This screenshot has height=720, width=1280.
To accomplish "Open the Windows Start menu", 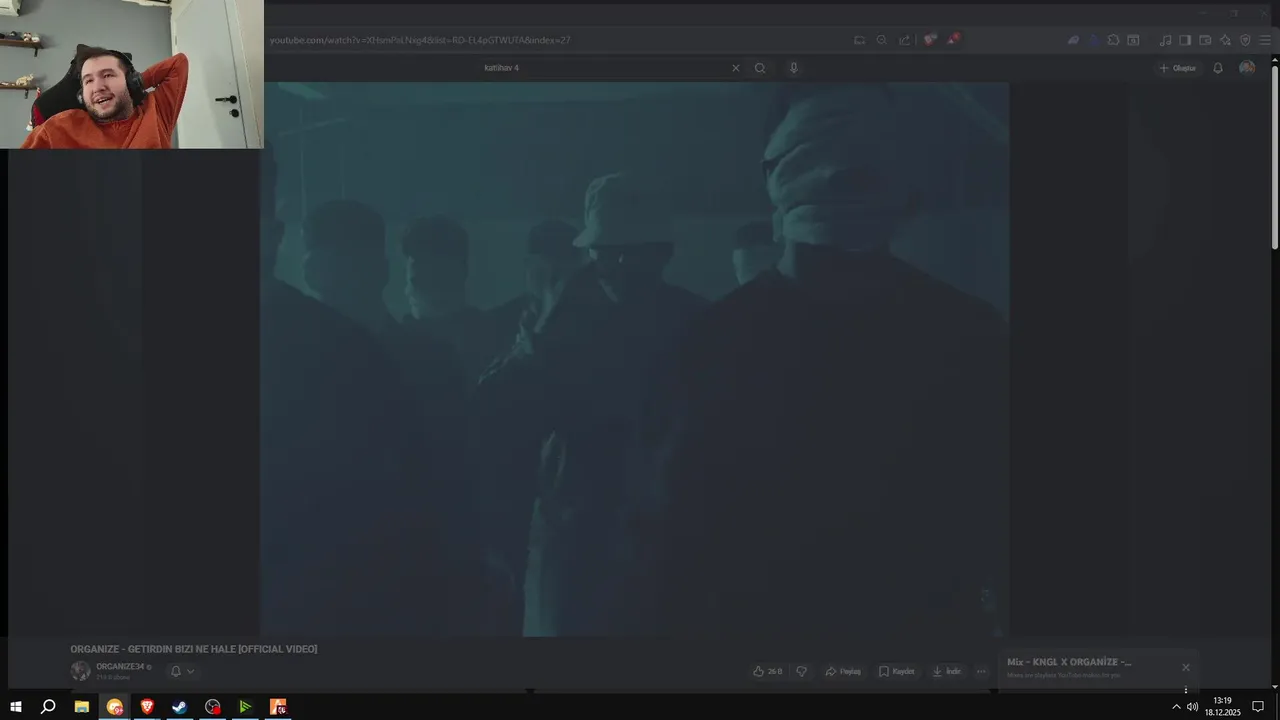I will [x=15, y=707].
